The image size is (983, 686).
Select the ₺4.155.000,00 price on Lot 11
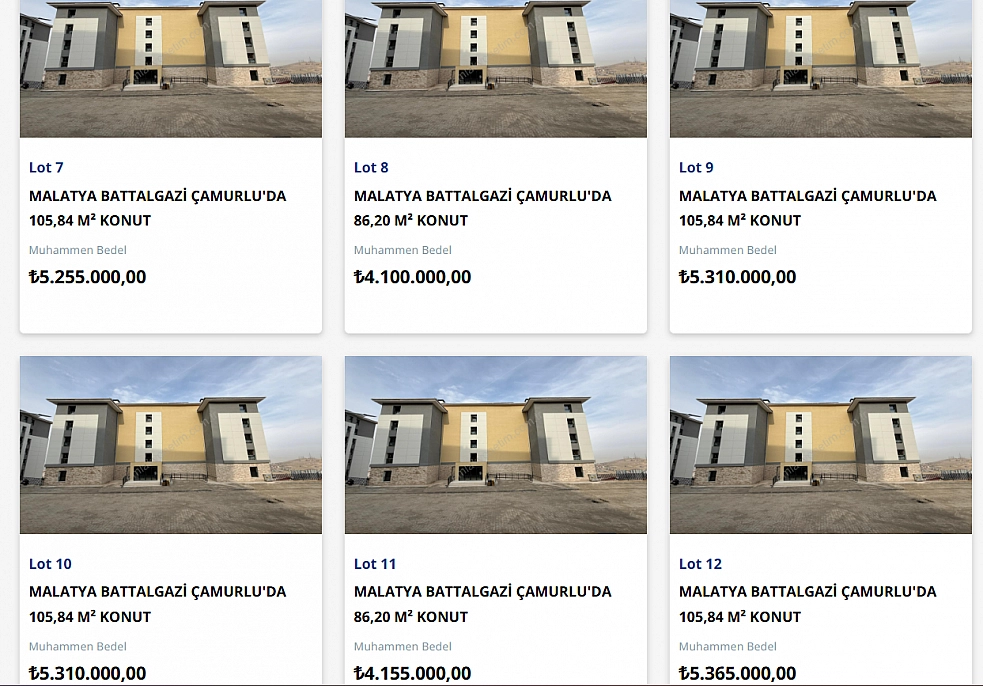click(x=413, y=673)
